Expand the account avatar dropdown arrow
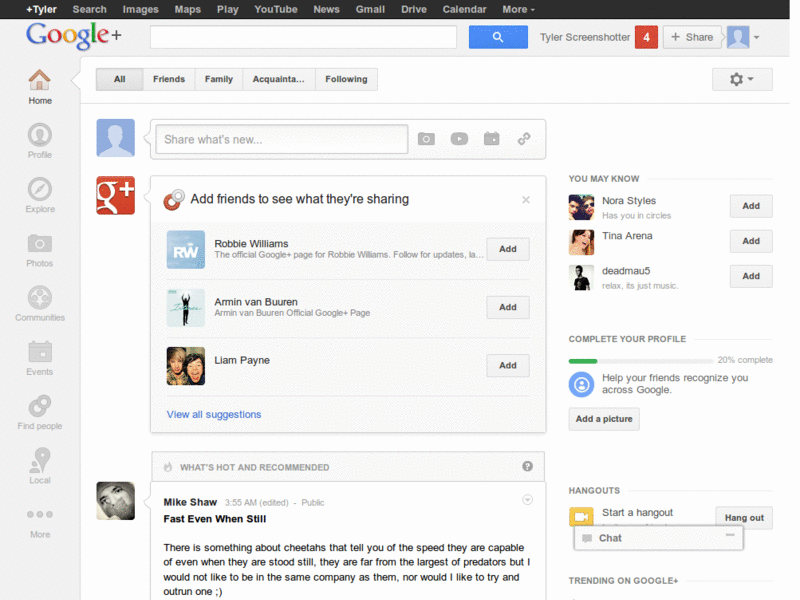The image size is (800, 600). pyautogui.click(x=756, y=37)
